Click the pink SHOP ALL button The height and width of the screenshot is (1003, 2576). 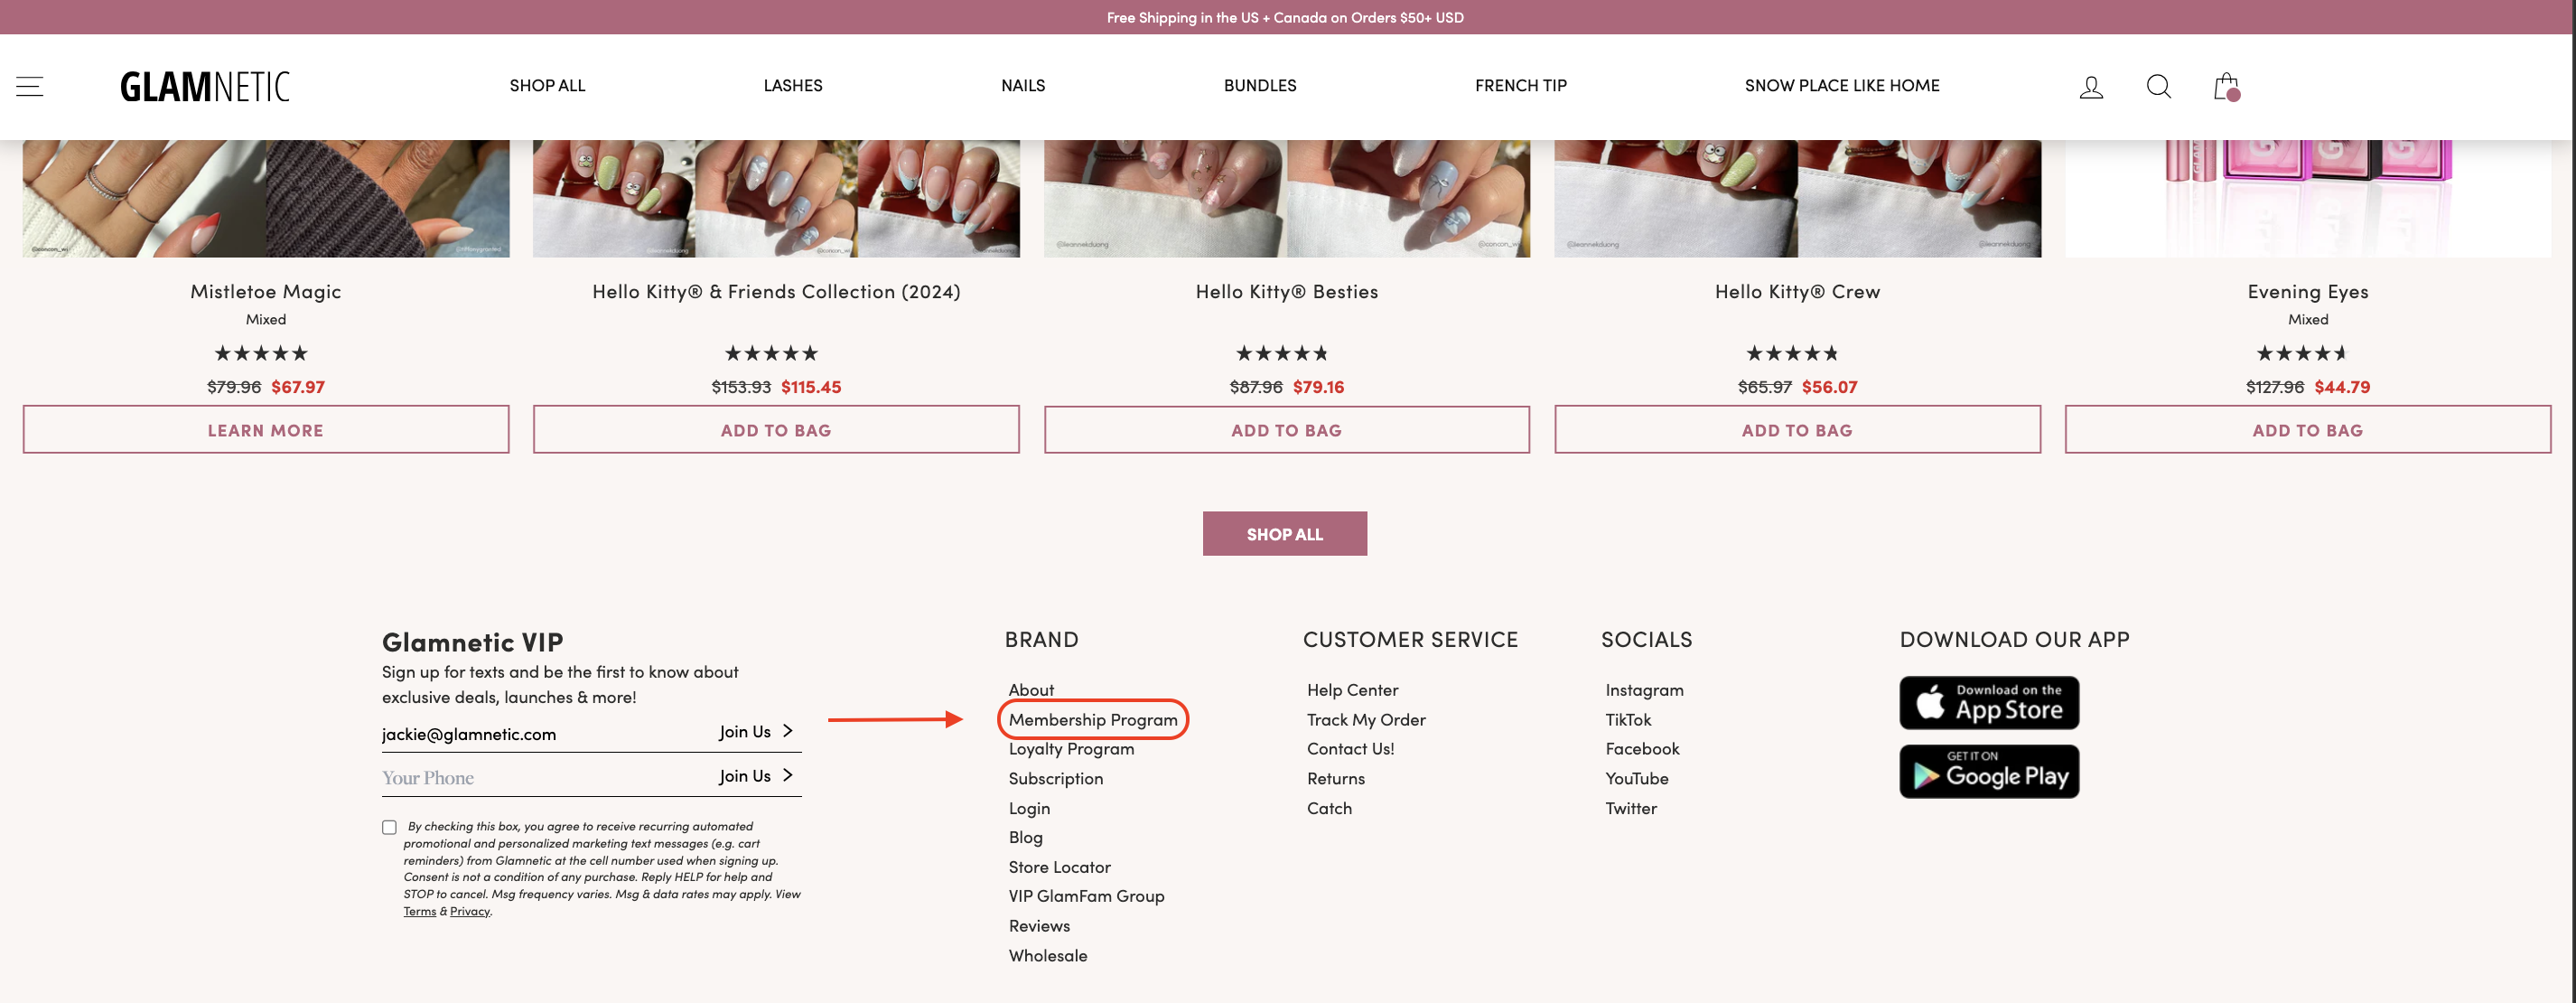[x=1285, y=534]
